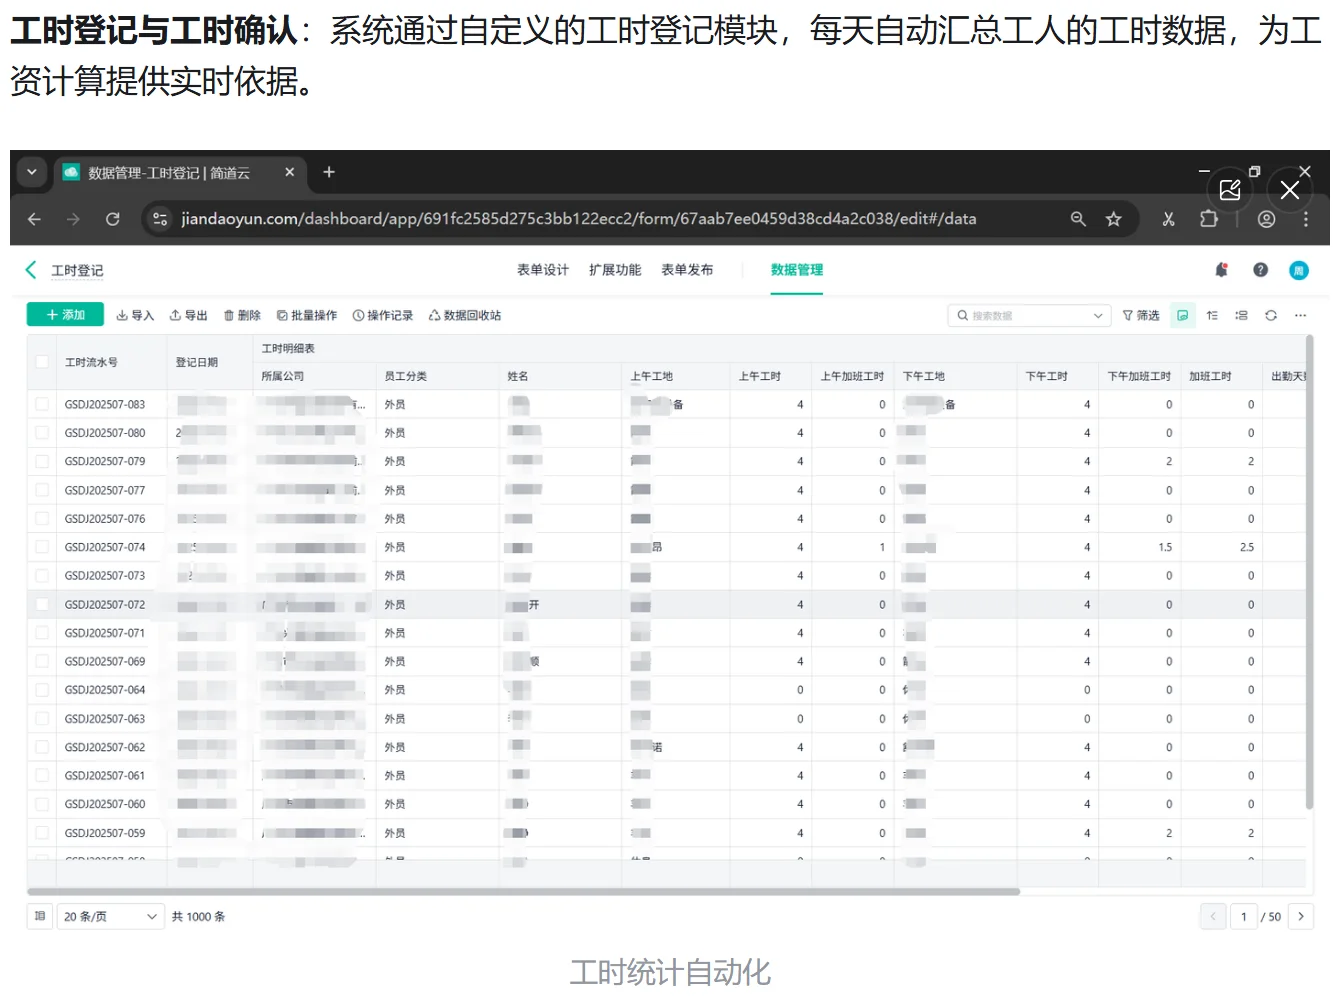Viewport: 1333px width, 996px height.
Task: Click the 操作记录 operation log icon
Action: pyautogui.click(x=383, y=315)
